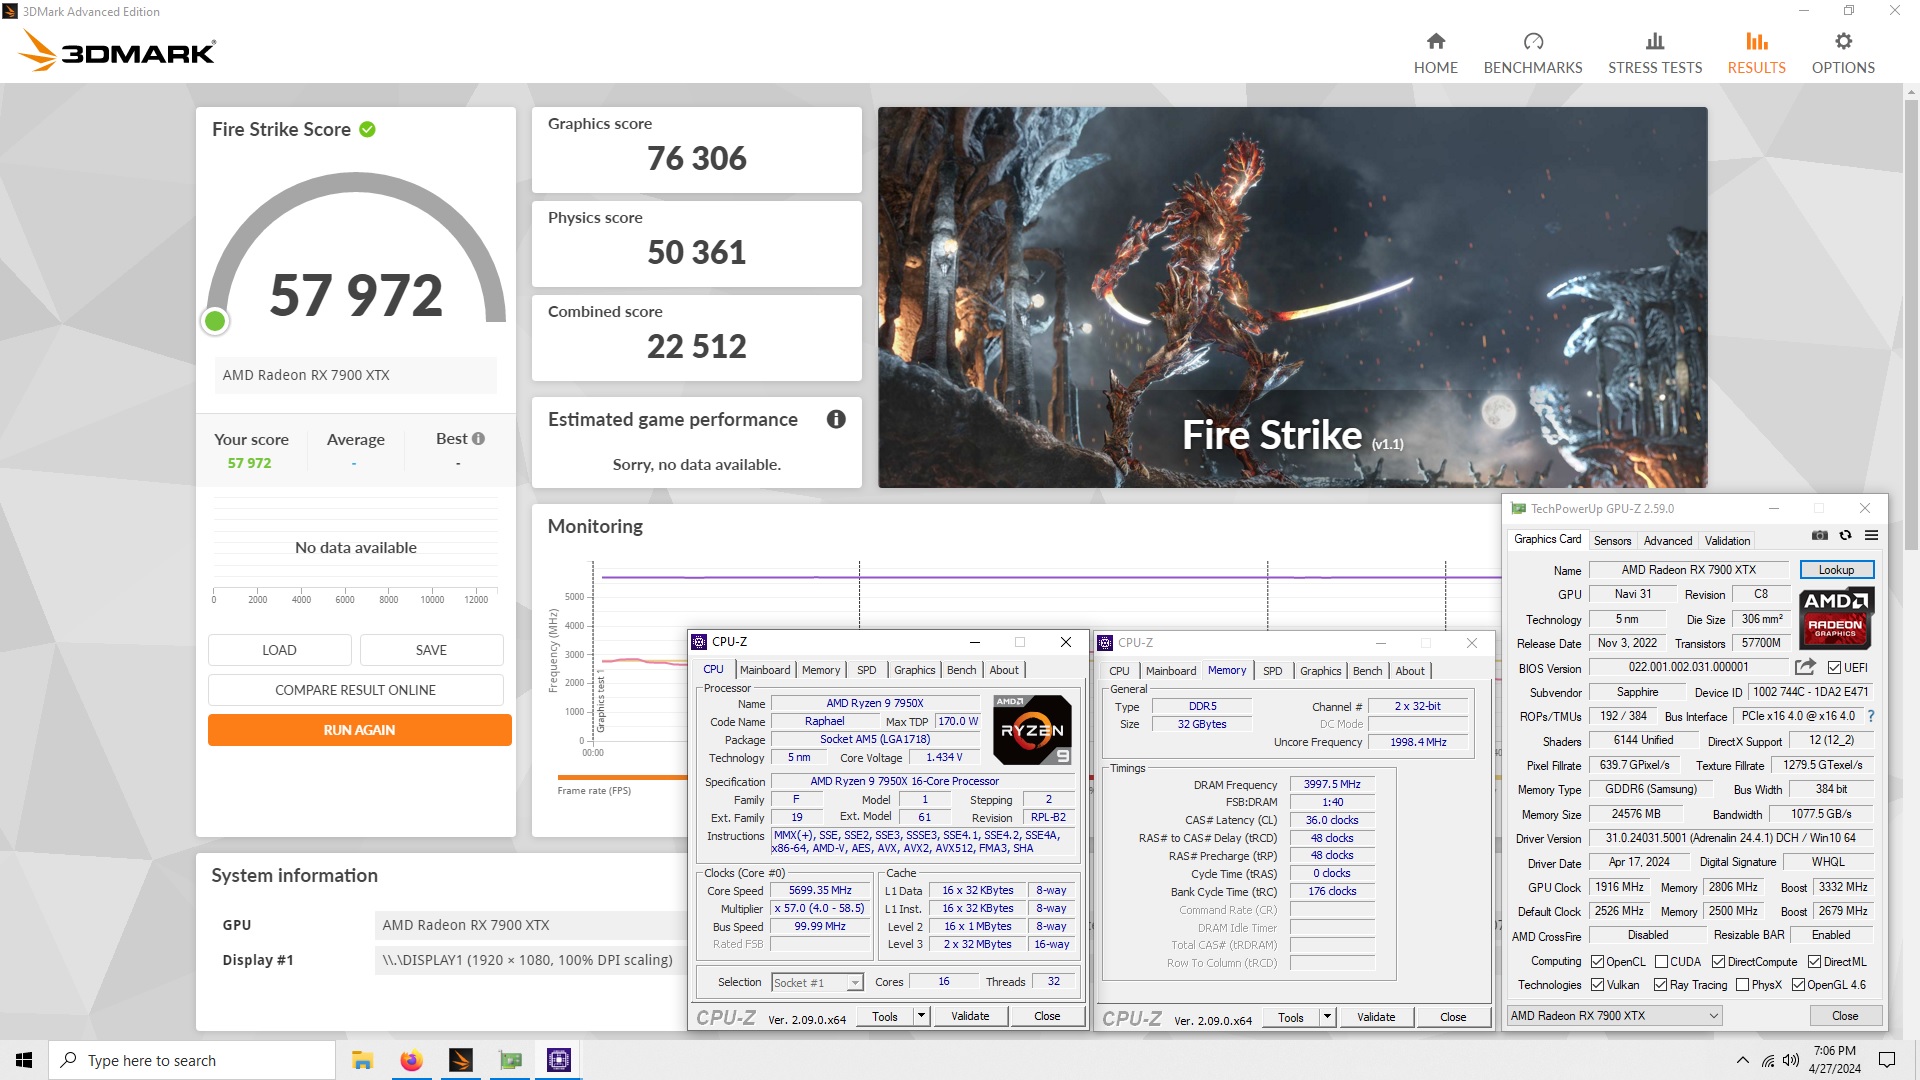Image resolution: width=1920 pixels, height=1080 pixels.
Task: Toggle the DirectML checkbox
Action: [x=1814, y=962]
